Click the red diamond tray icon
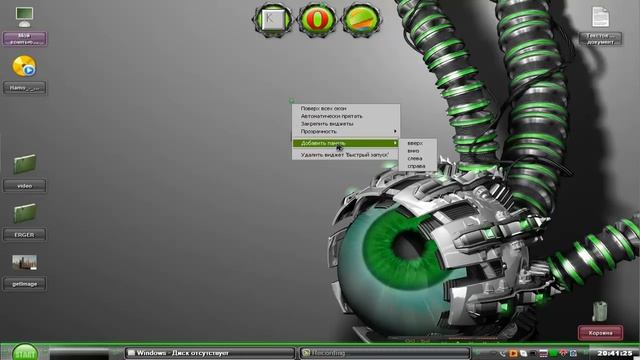640x360 pixels. point(563,353)
